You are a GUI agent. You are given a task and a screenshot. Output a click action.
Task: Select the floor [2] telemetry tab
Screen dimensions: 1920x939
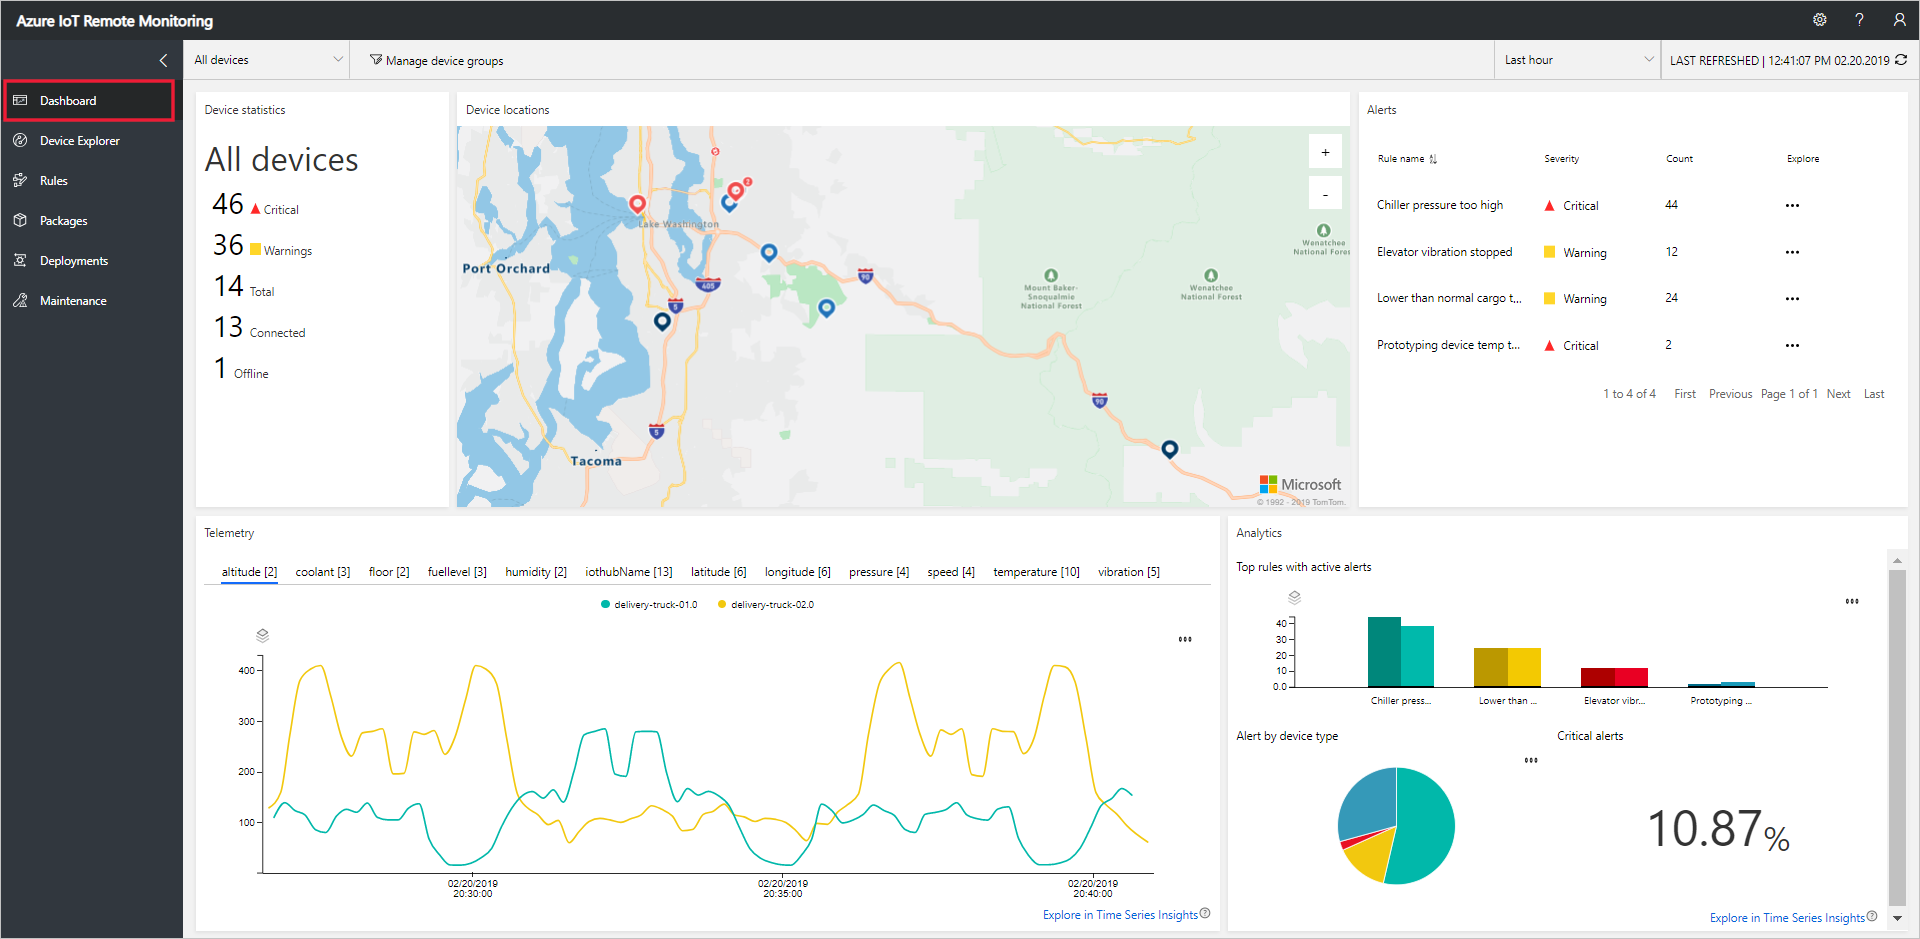[x=389, y=572]
